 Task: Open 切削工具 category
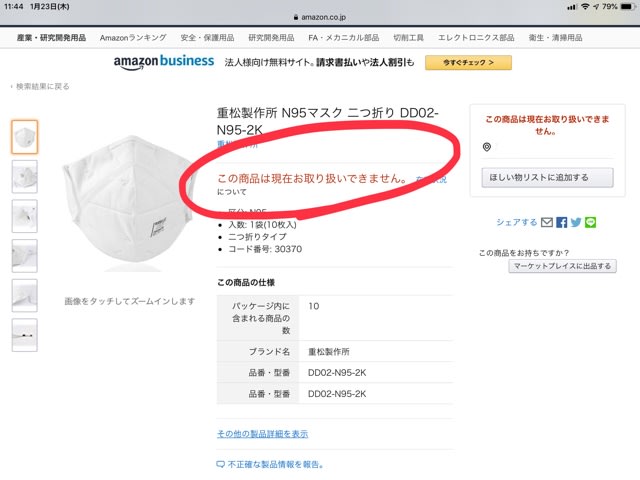click(408, 38)
